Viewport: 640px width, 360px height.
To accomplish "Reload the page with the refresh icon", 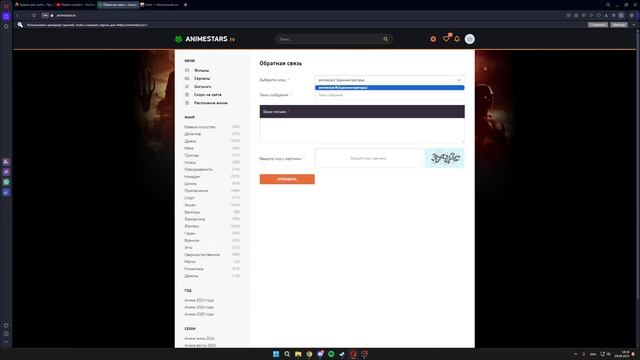I will point(34,16).
